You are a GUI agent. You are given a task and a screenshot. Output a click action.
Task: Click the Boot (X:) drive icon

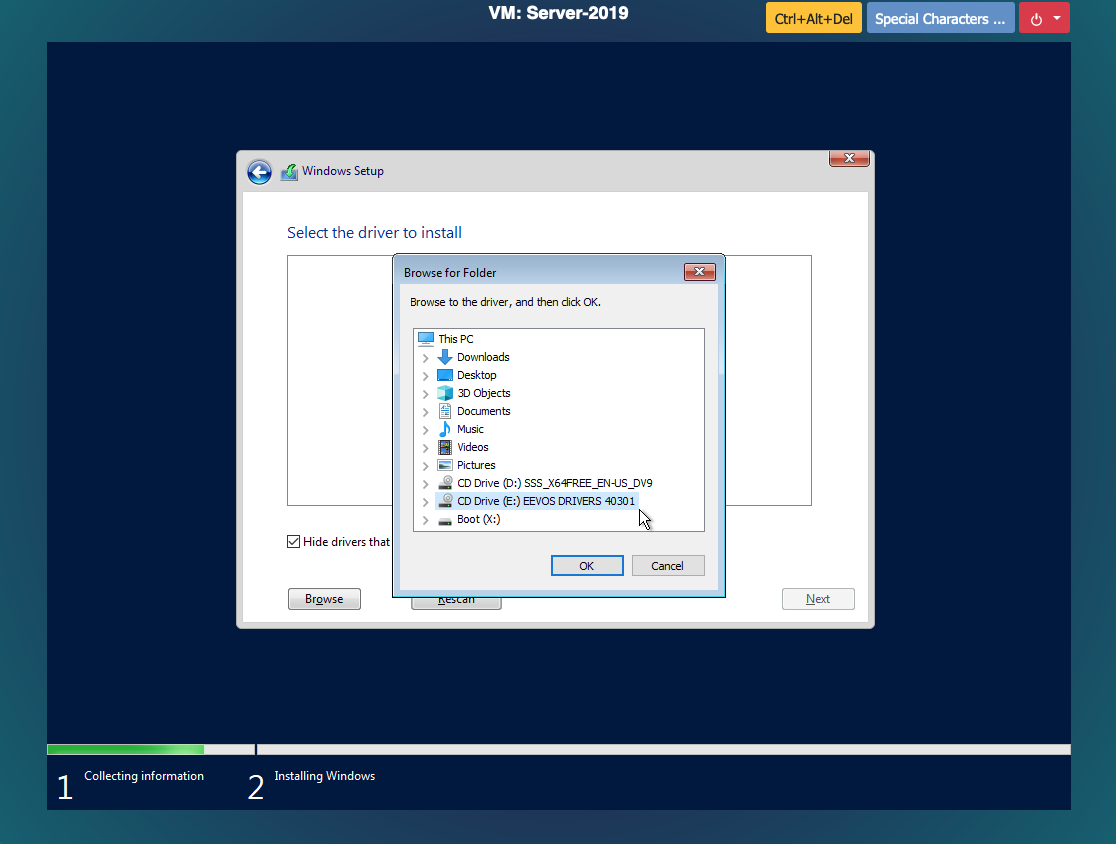point(445,519)
